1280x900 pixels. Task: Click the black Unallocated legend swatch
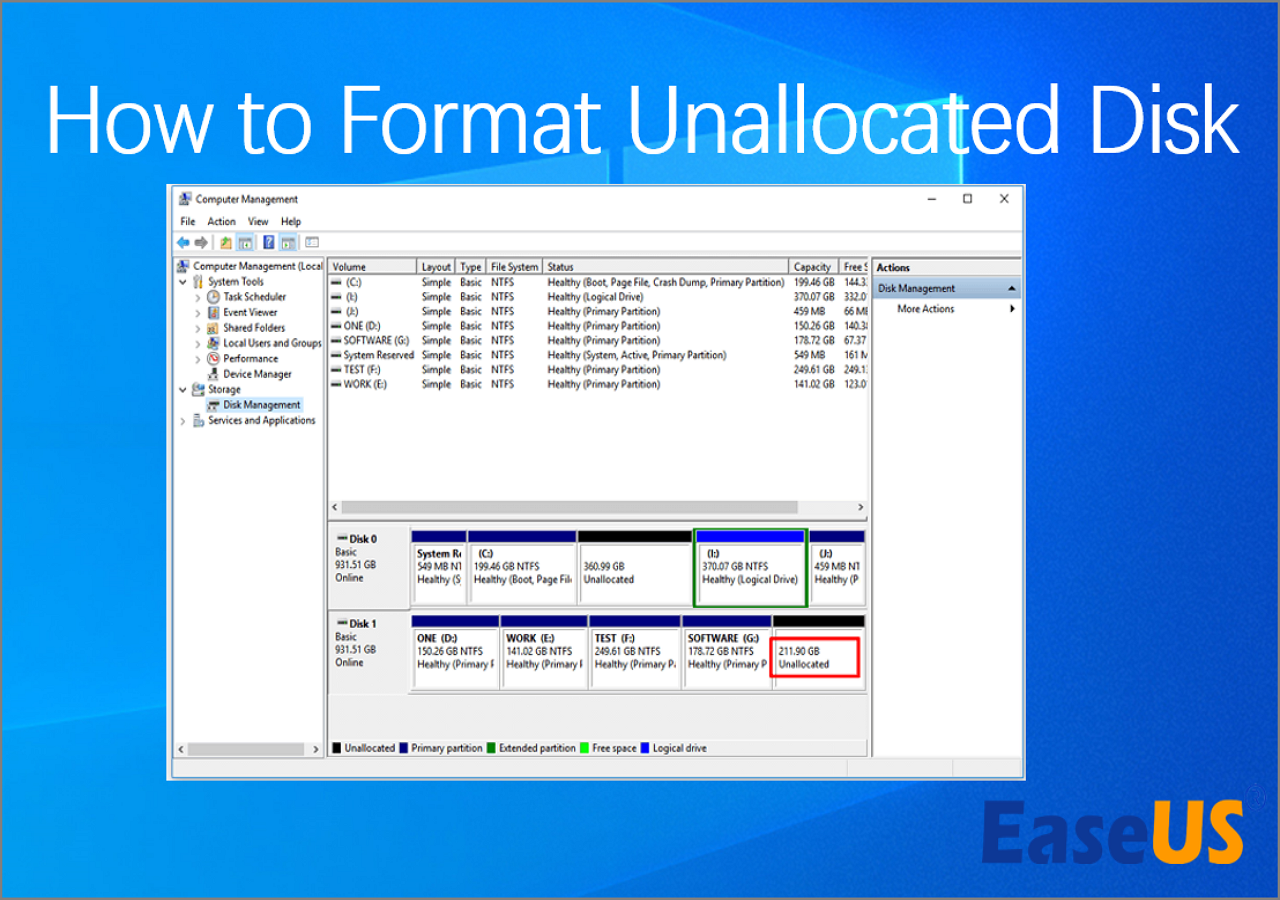click(x=337, y=748)
